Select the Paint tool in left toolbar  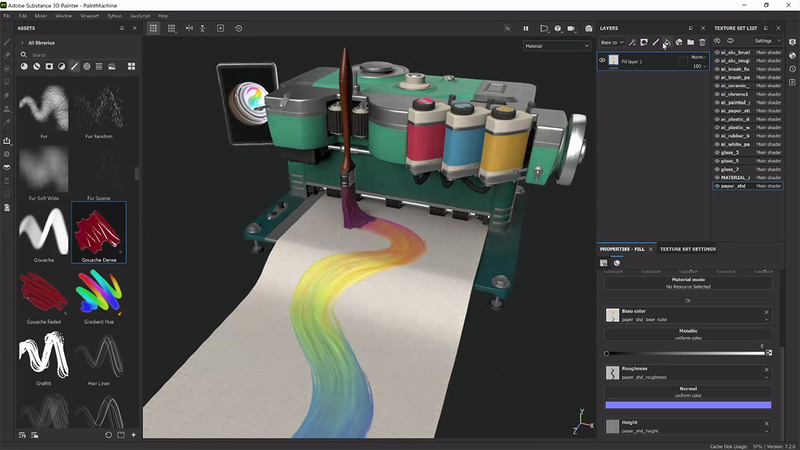(x=7, y=42)
